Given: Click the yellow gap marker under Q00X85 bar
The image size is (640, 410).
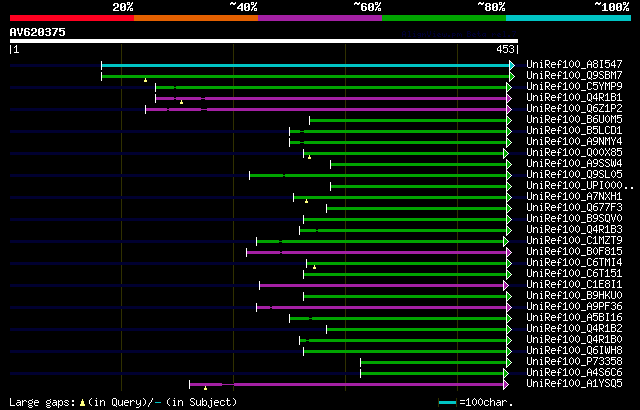Looking at the screenshot, I should (x=309, y=157).
